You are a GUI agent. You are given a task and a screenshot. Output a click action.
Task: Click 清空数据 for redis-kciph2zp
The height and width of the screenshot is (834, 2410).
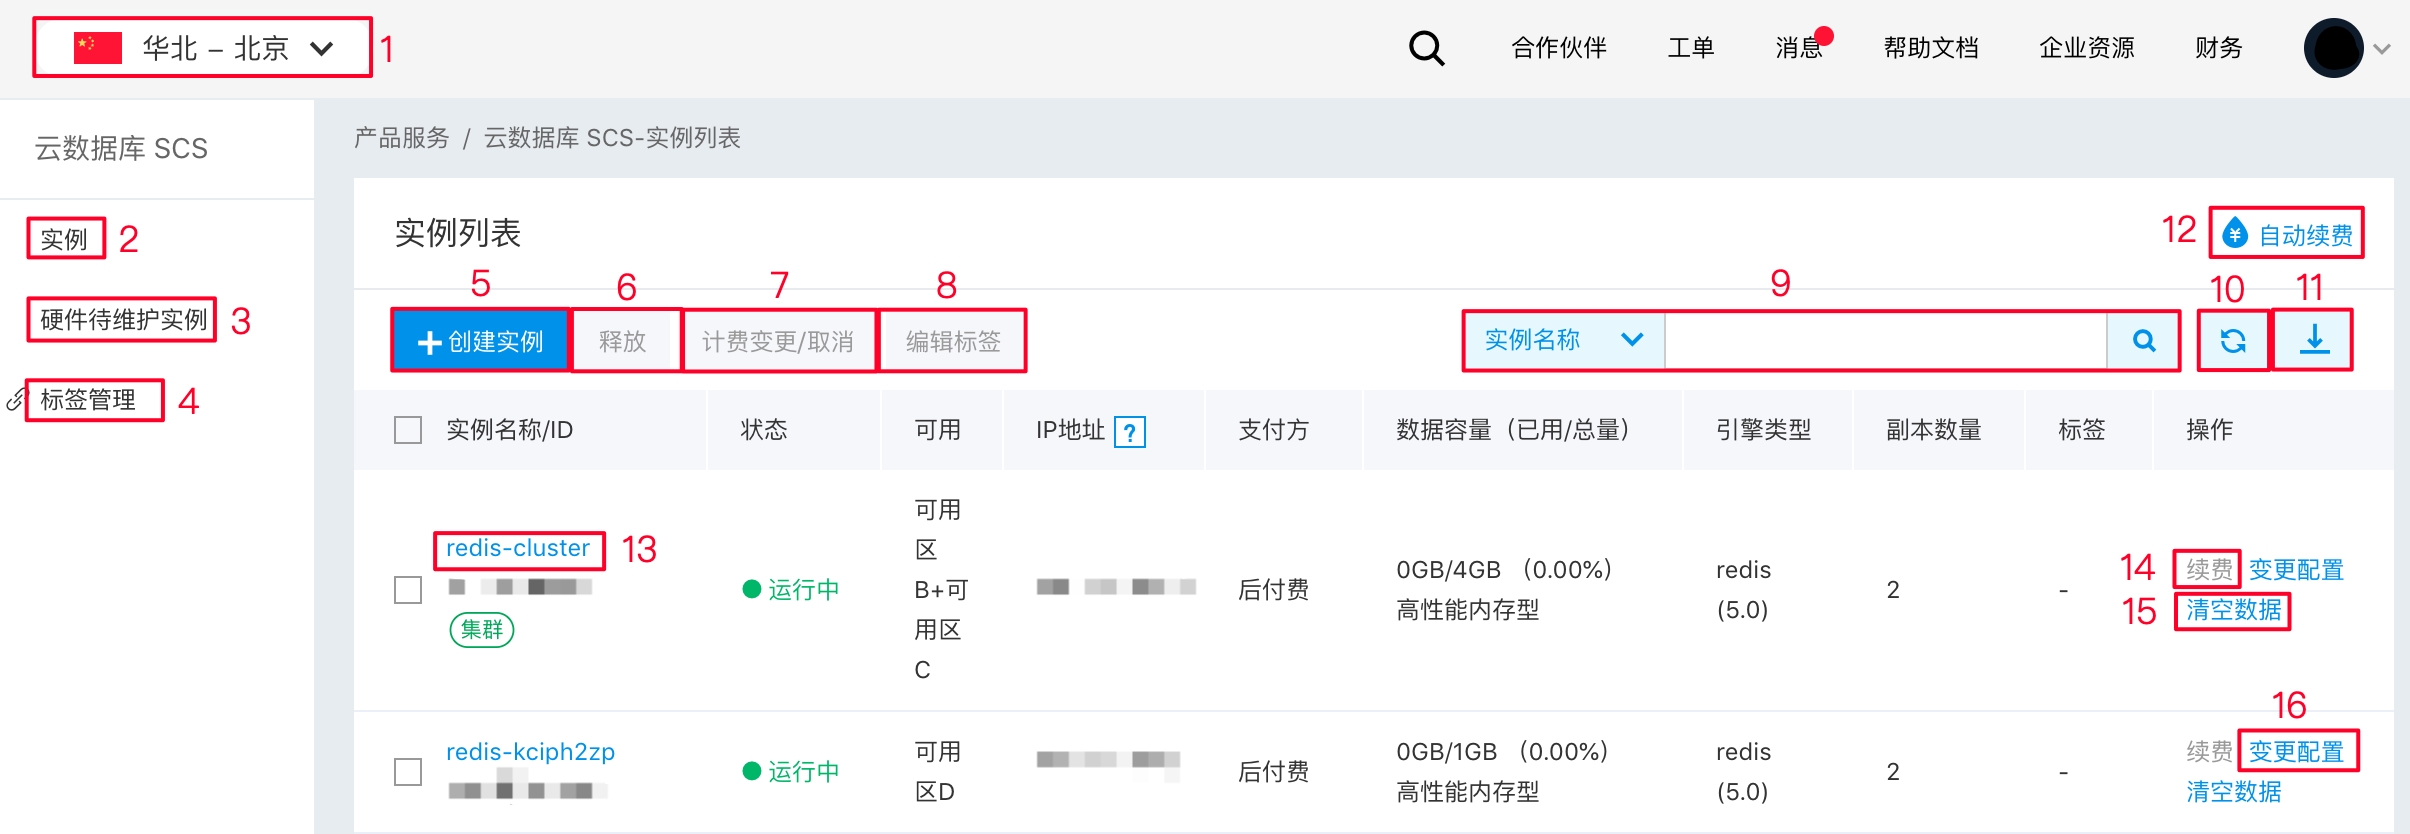coord(2233,792)
